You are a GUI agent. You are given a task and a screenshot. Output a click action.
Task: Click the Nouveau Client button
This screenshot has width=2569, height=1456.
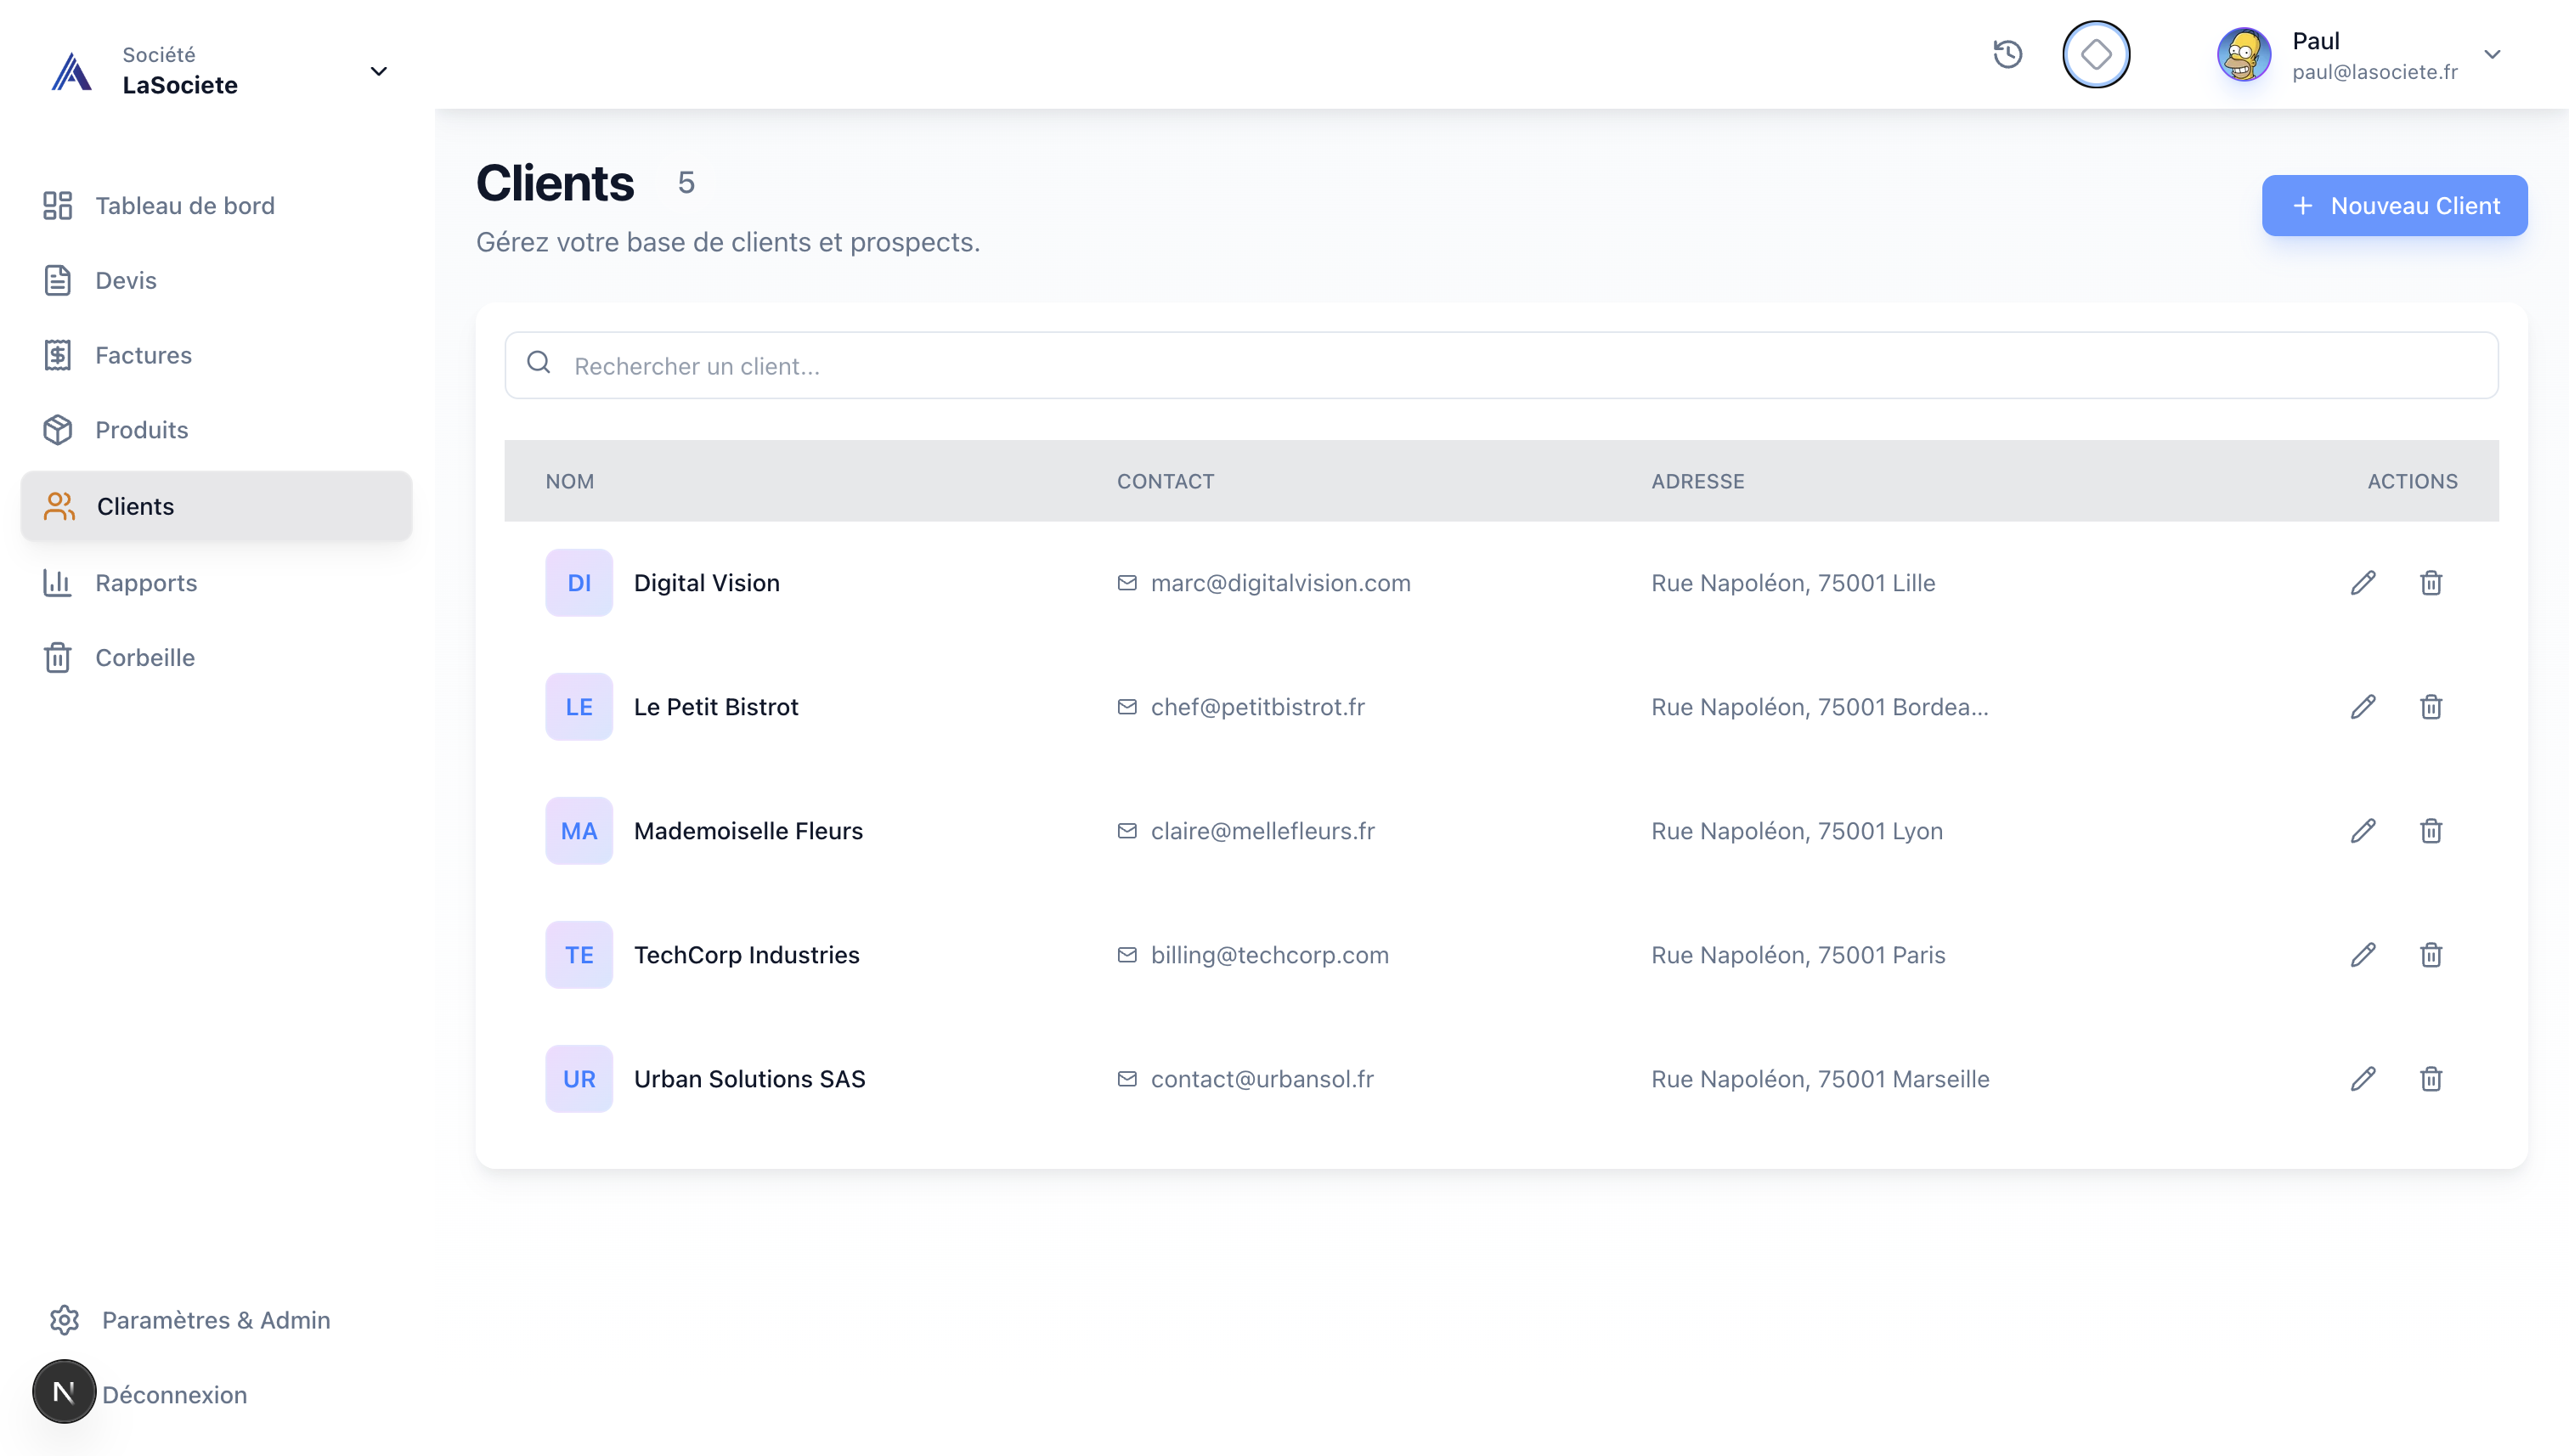(2394, 205)
